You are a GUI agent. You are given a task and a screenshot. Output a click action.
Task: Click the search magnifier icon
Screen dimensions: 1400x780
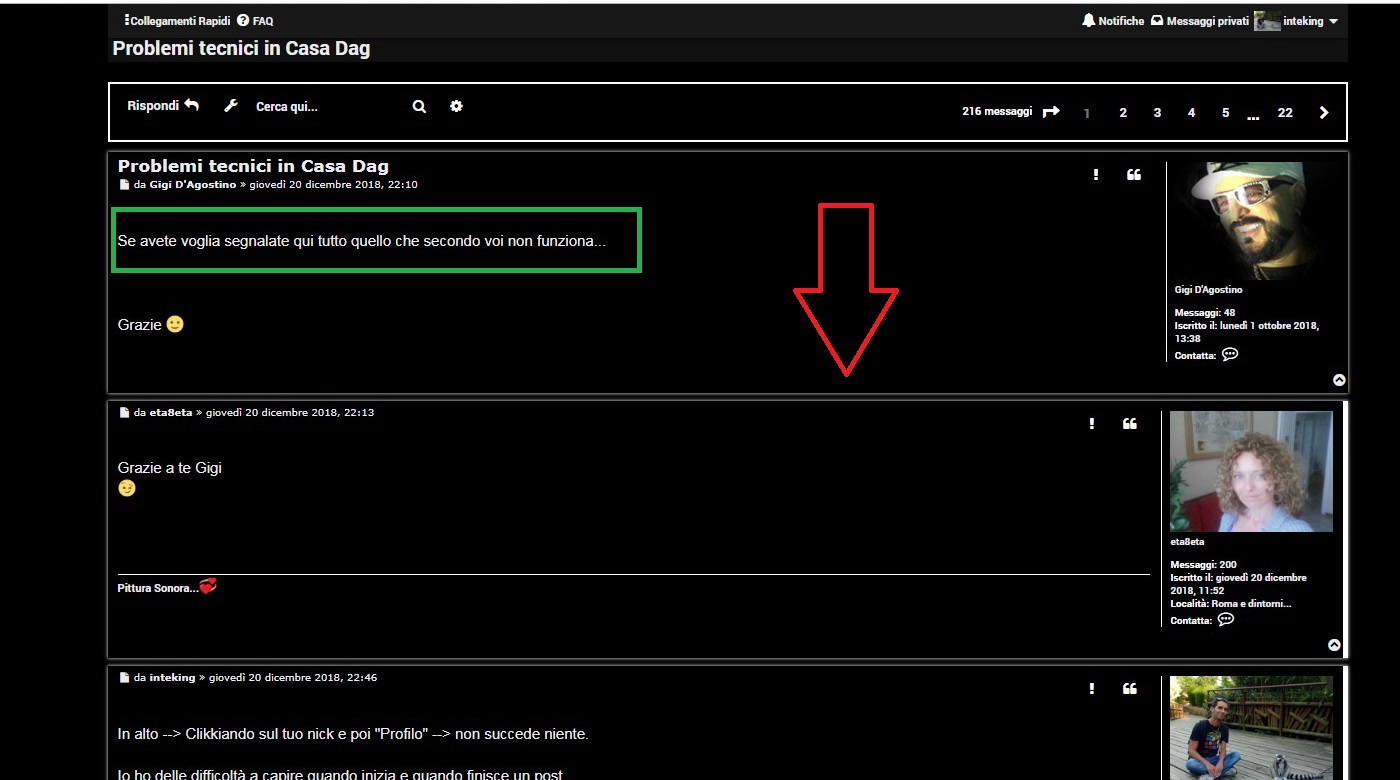pos(419,106)
